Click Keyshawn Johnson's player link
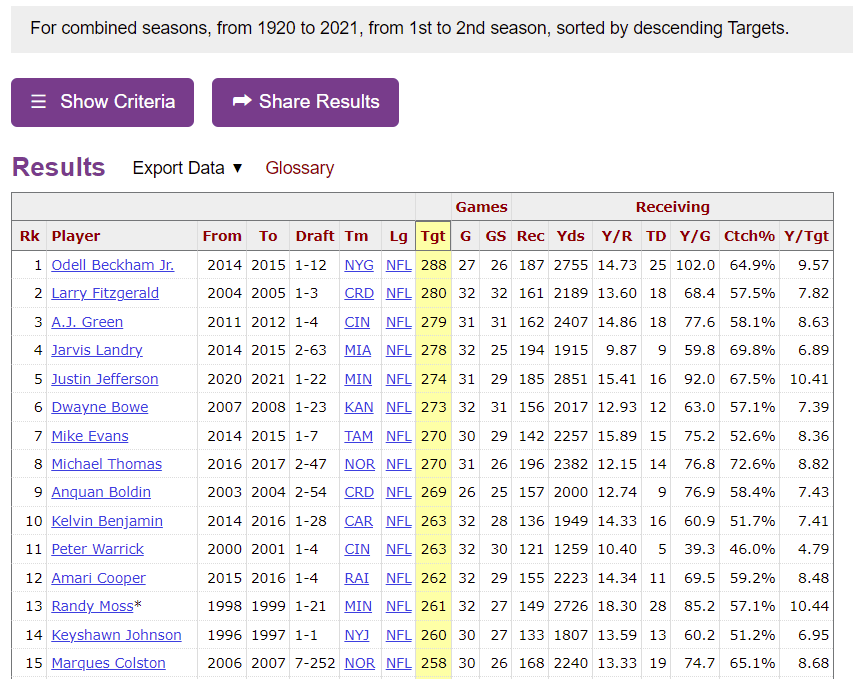The height and width of the screenshot is (679, 853). coord(116,635)
